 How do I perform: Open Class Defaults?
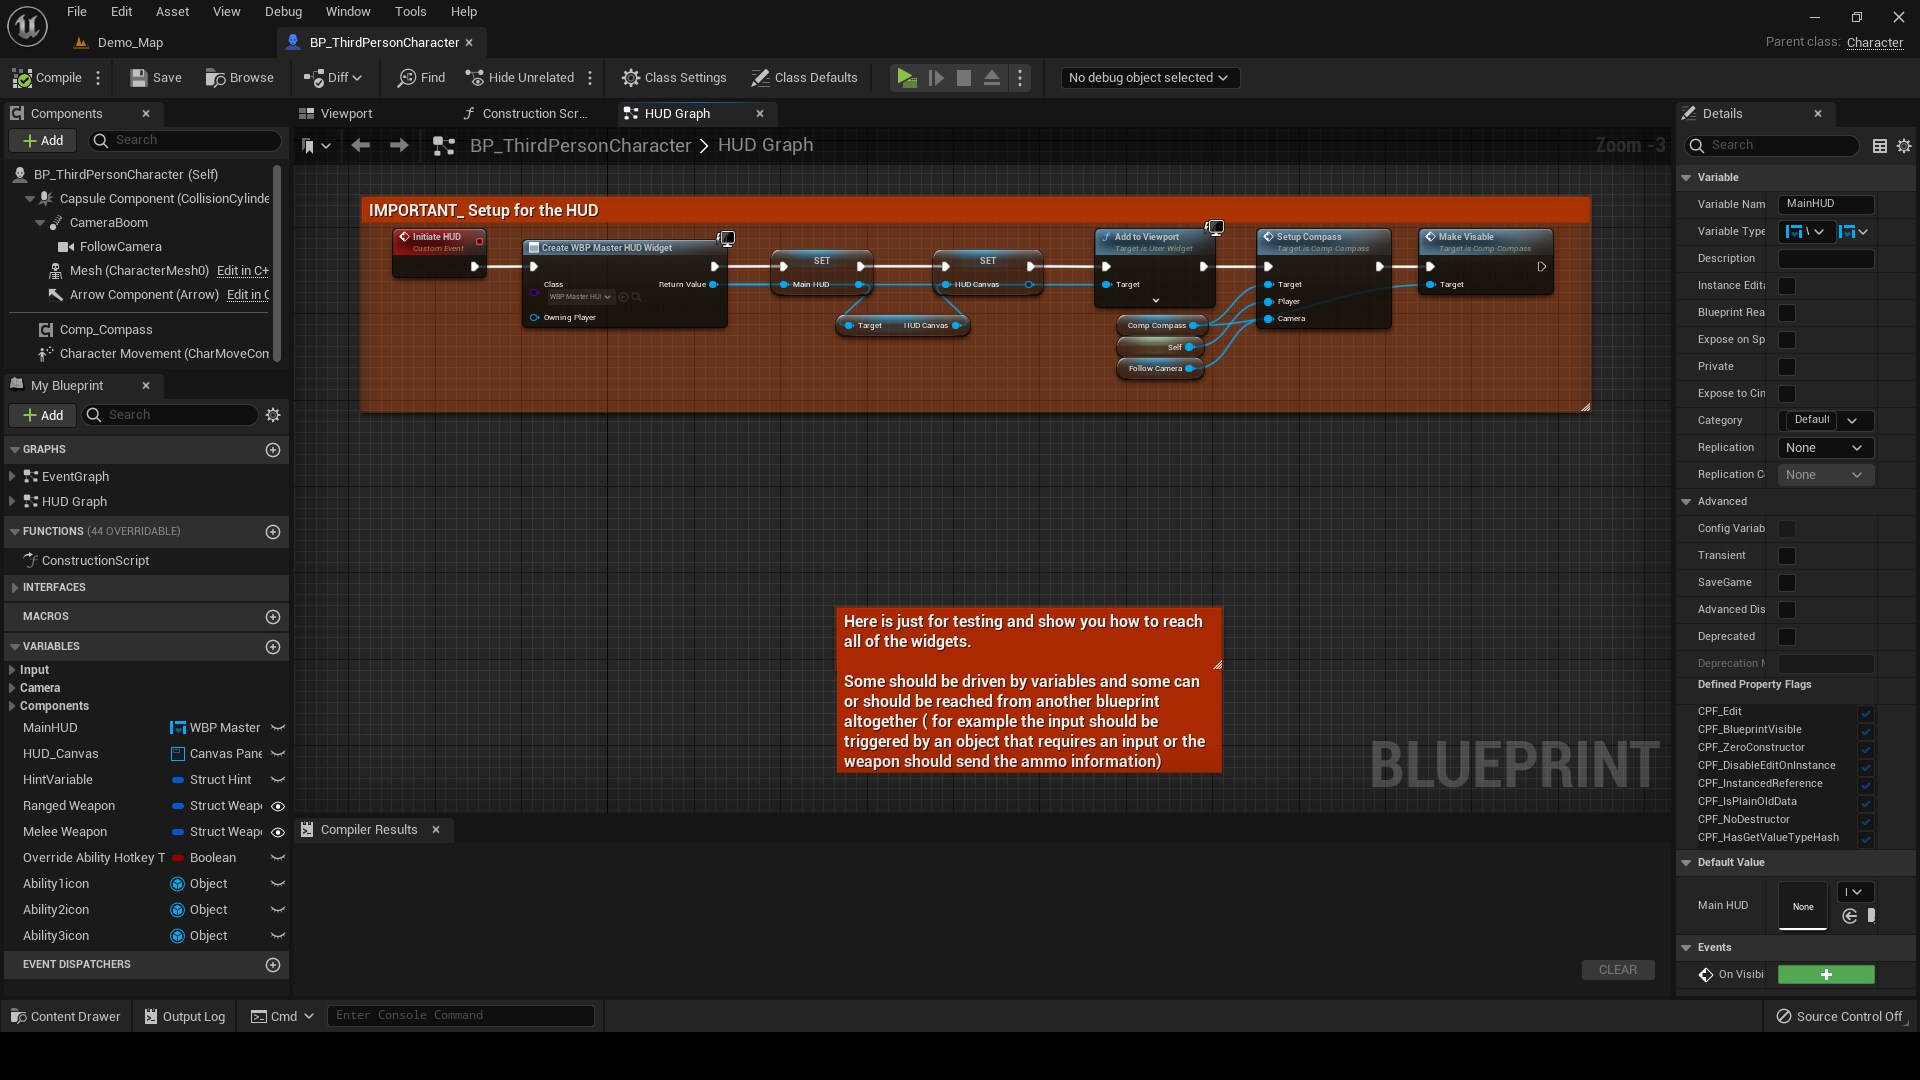(x=805, y=77)
